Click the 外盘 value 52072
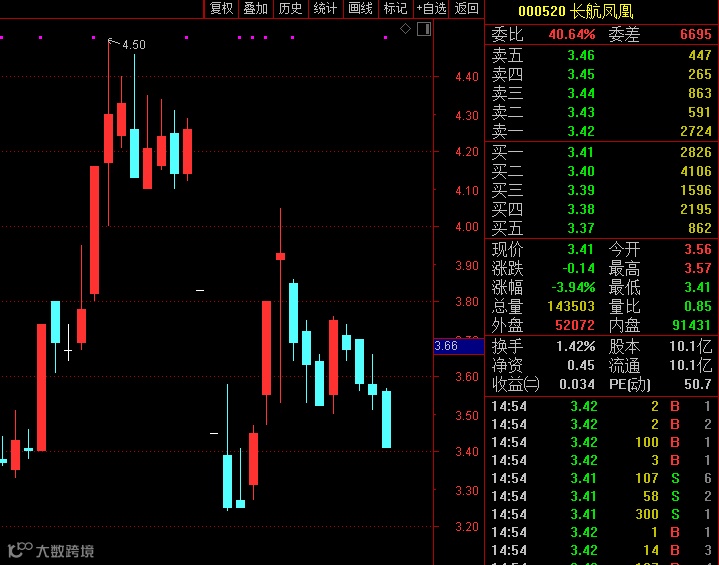The image size is (719, 565). [x=575, y=326]
